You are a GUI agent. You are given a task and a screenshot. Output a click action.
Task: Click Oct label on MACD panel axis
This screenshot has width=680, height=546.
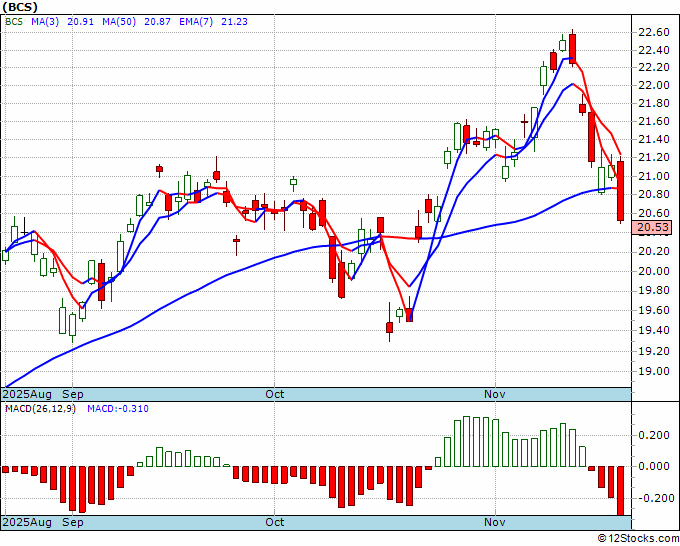pyautogui.click(x=275, y=522)
